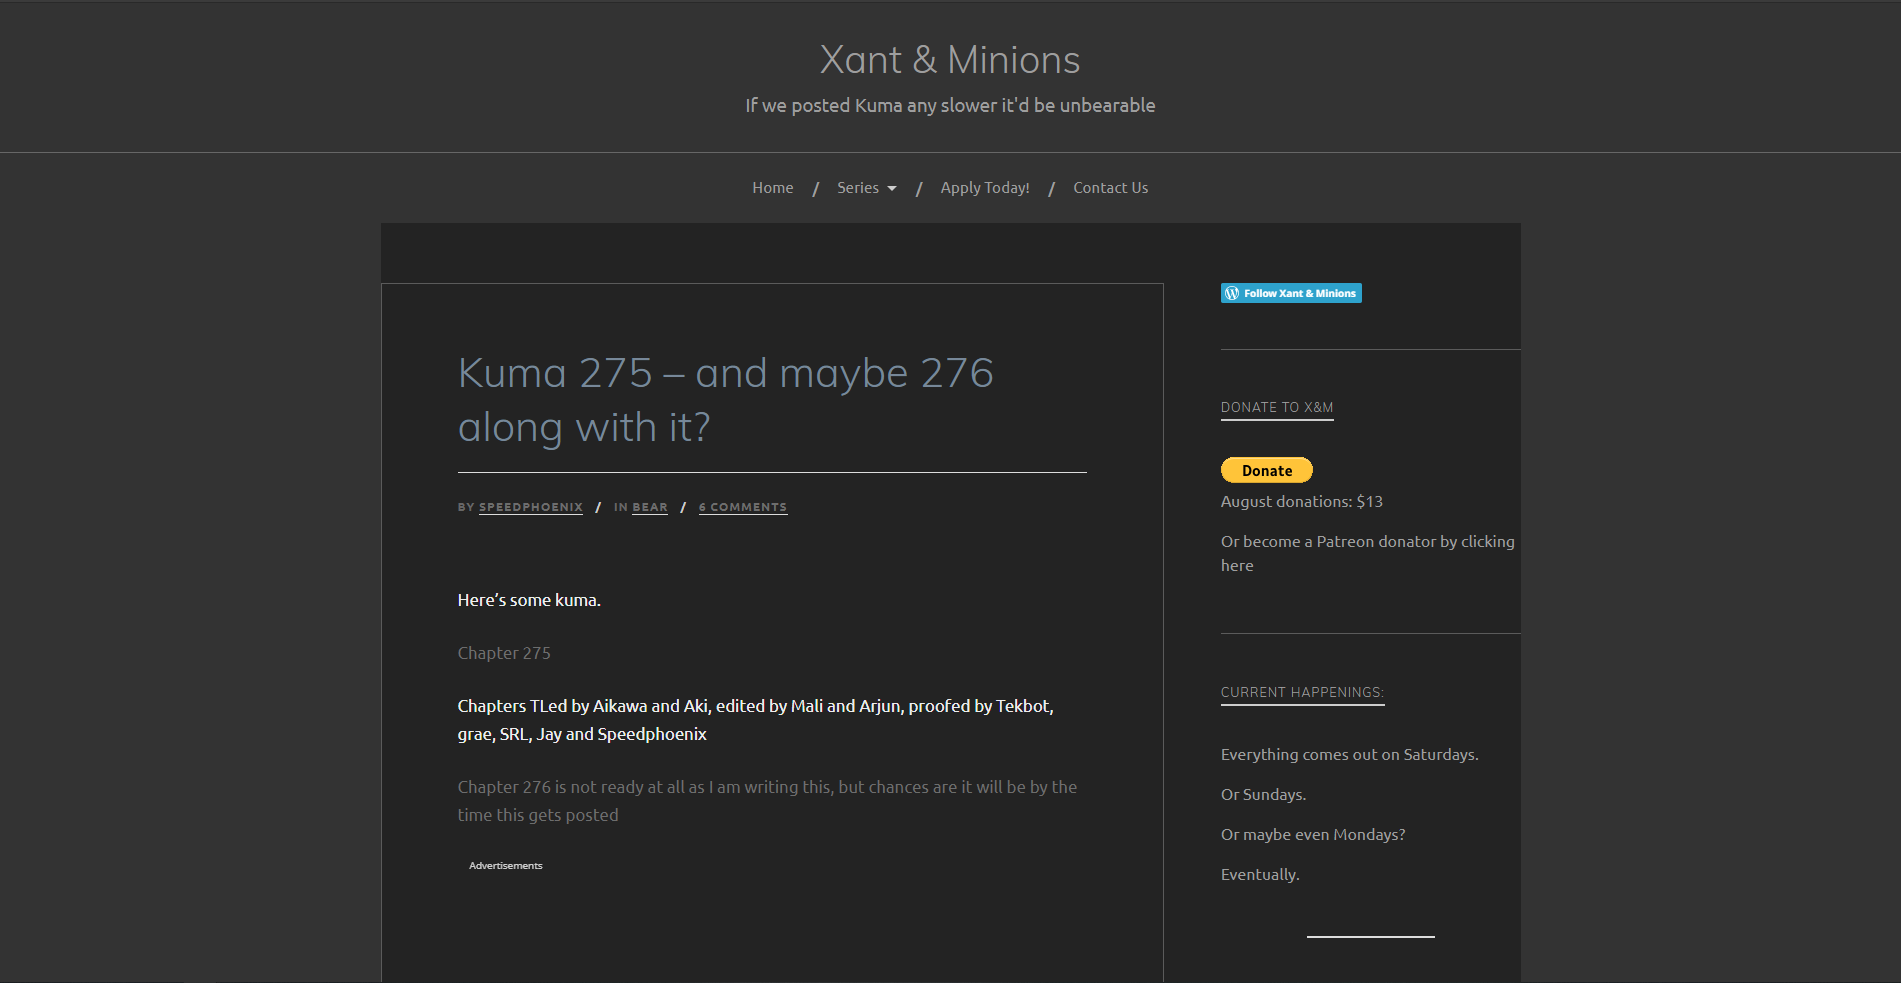
Task: Open the Bear category link
Action: (650, 507)
